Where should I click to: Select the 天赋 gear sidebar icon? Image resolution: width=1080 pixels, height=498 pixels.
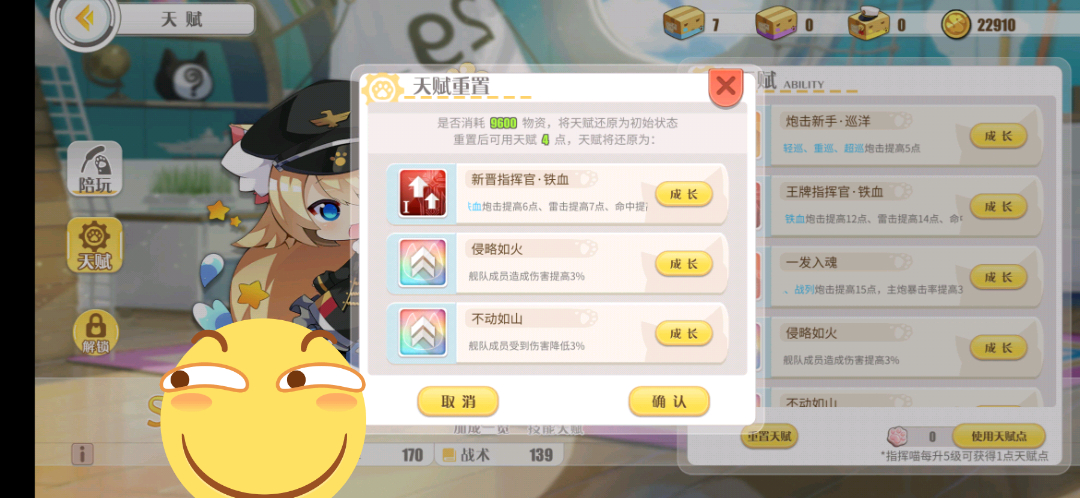pyautogui.click(x=94, y=245)
